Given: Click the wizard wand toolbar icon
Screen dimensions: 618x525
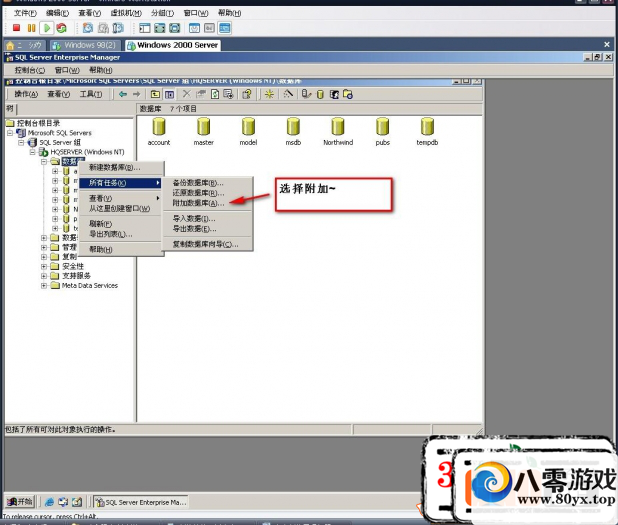Looking at the screenshot, I should tap(288, 94).
